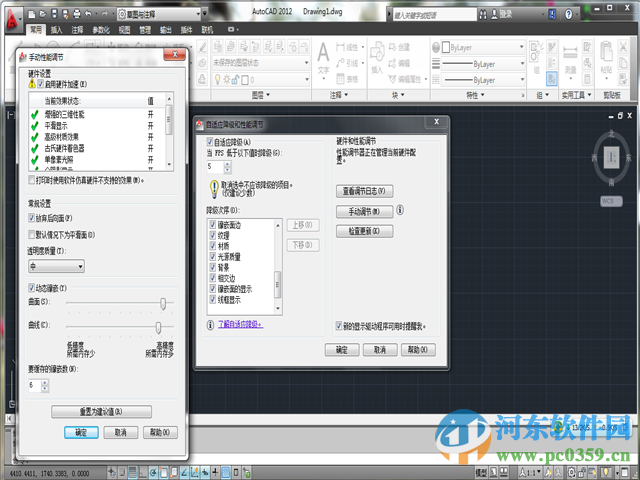Viewport: 640px width, 480px height.
Task: Click the Paste (粘贴) clipboard icon
Action: (x=606, y=51)
